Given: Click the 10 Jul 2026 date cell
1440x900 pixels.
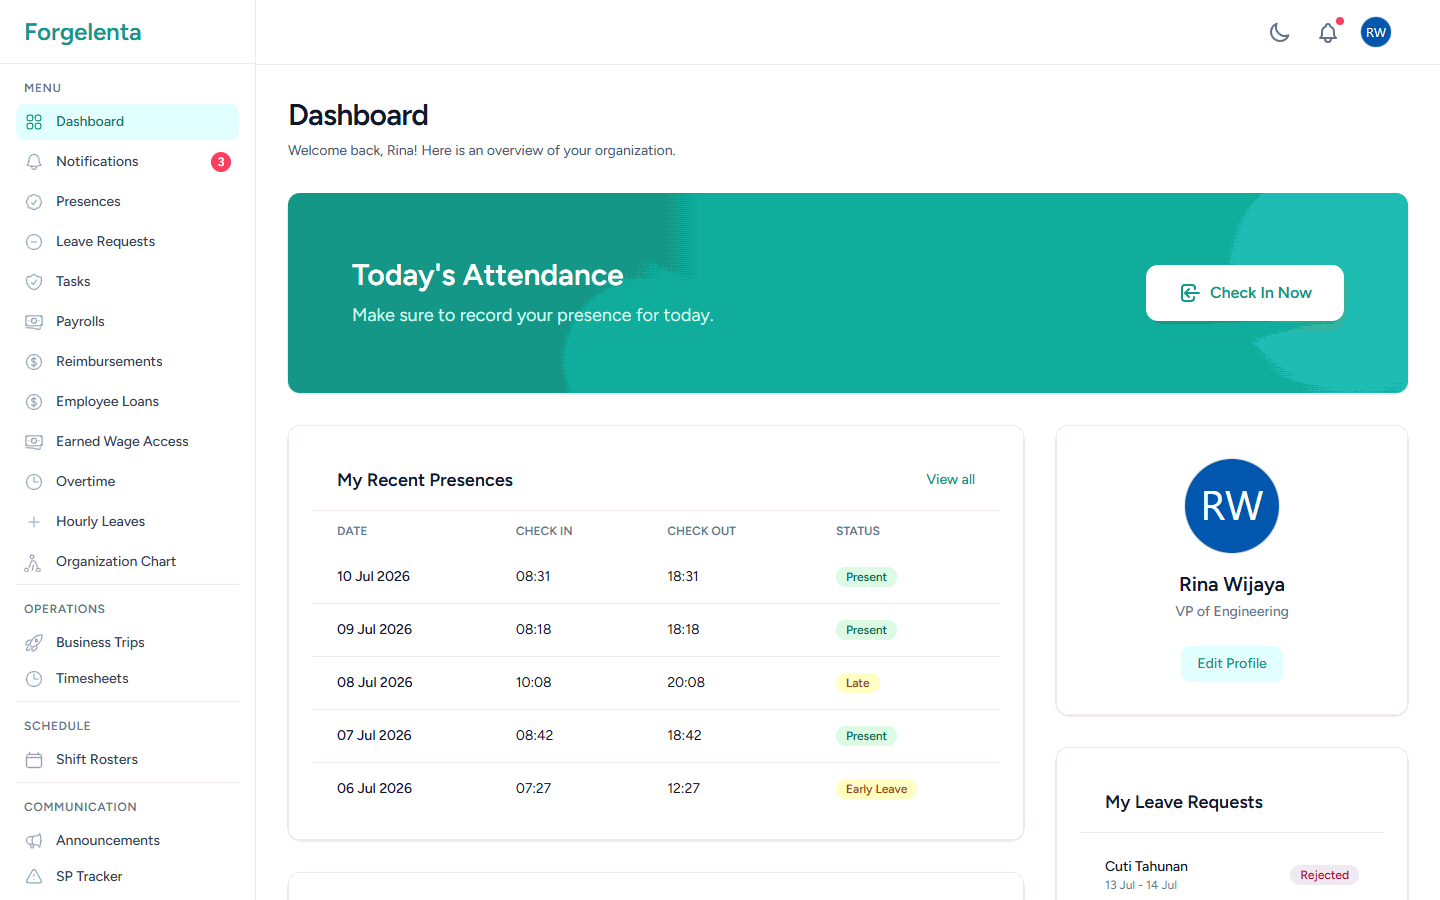Looking at the screenshot, I should pyautogui.click(x=373, y=577).
